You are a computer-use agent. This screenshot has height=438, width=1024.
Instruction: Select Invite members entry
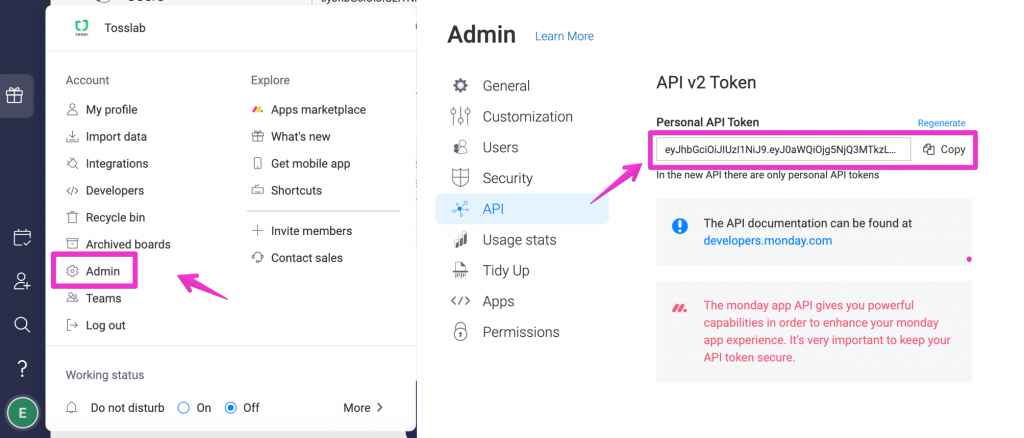(x=312, y=230)
